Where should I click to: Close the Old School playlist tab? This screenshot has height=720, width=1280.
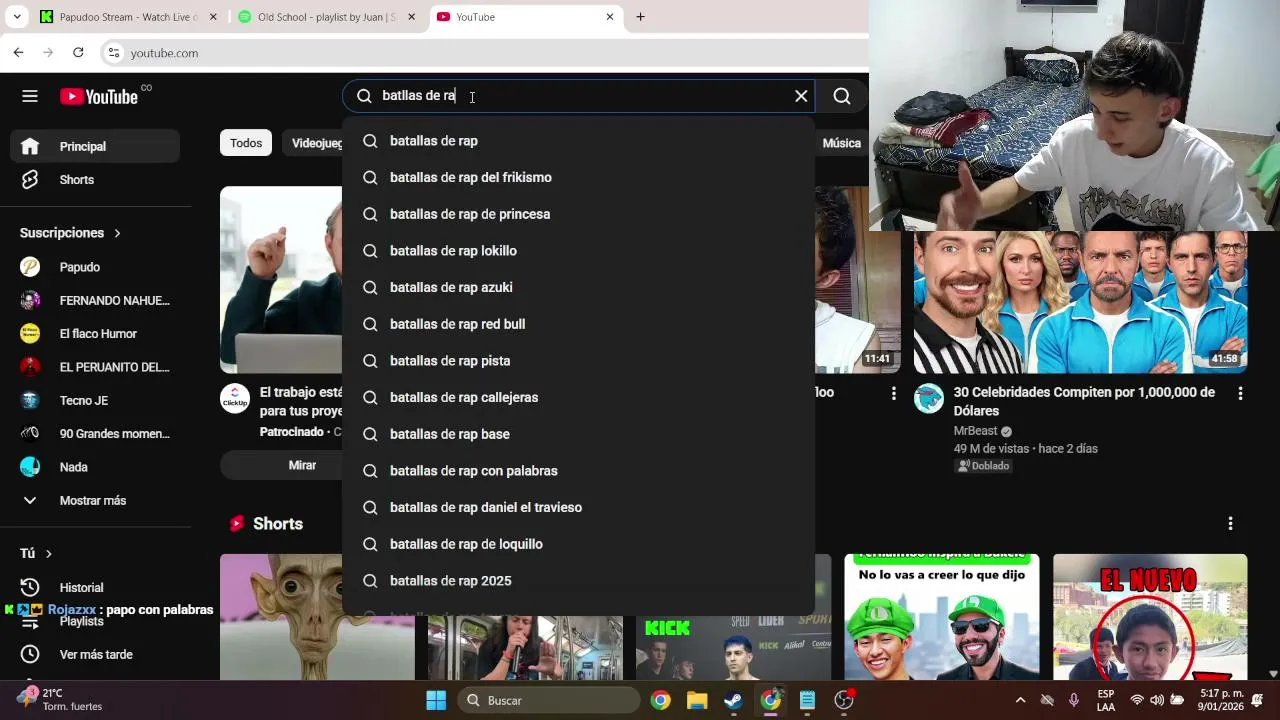tap(411, 17)
